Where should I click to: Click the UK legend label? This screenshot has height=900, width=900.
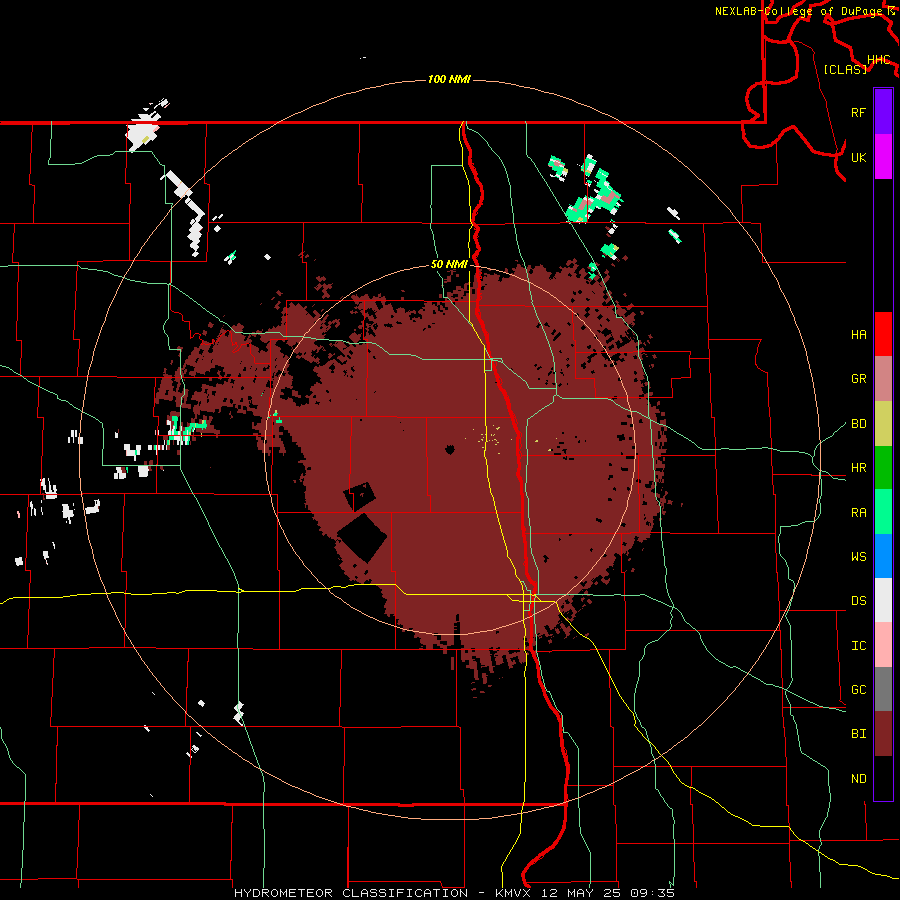858,157
